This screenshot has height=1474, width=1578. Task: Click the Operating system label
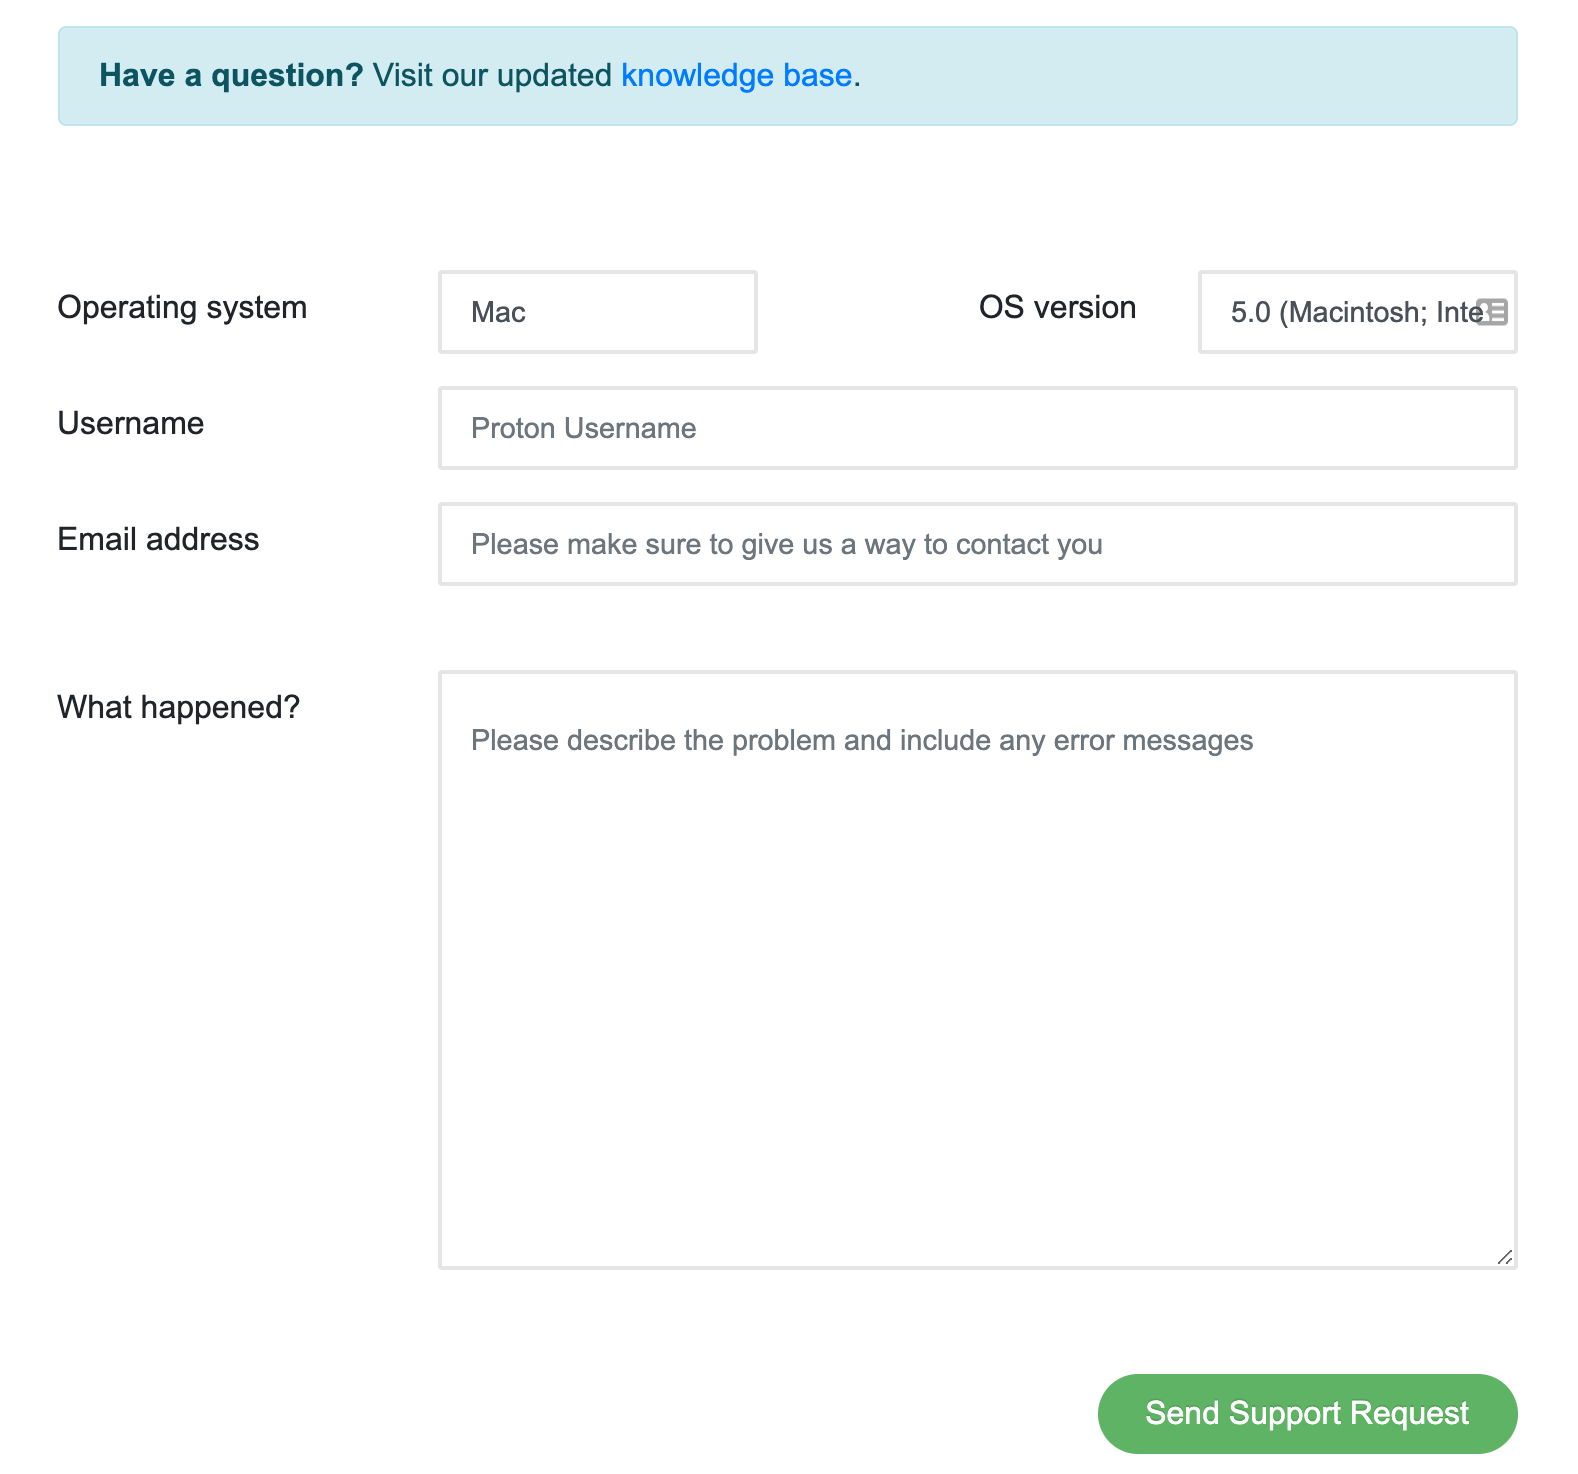coord(182,307)
